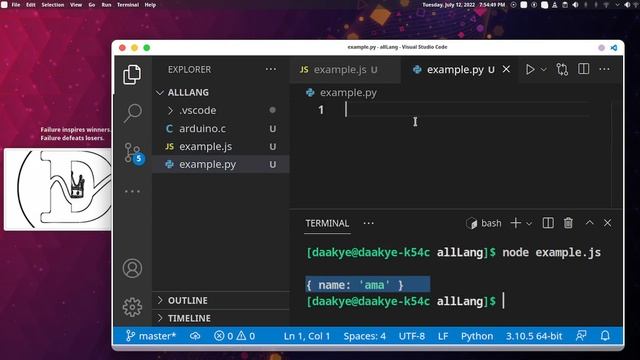Open the errors and warnings problems indicator

pyautogui.click(x=234, y=336)
